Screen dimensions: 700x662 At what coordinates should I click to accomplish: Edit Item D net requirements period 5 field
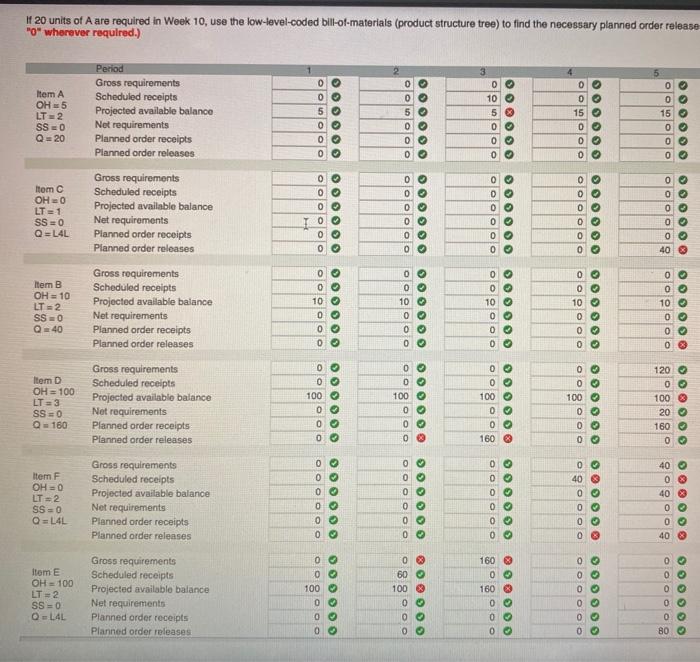point(645,412)
